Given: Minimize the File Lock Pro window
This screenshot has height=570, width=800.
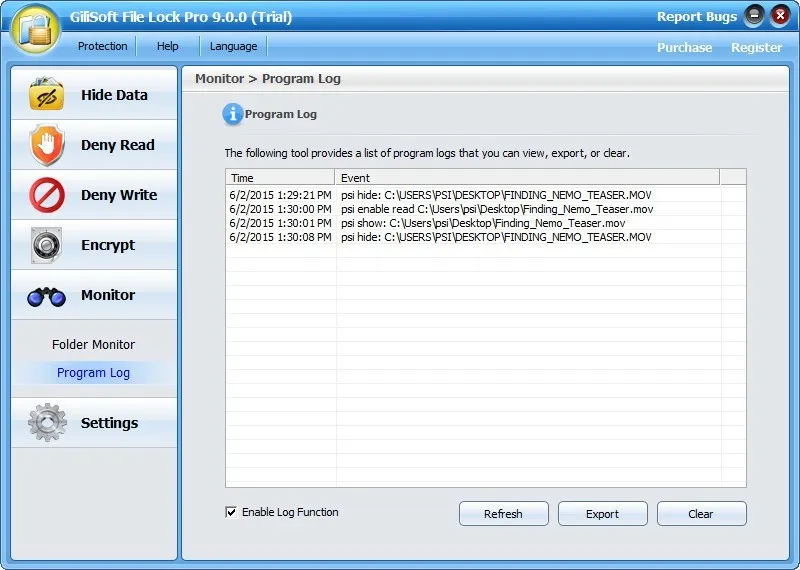Looking at the screenshot, I should pyautogui.click(x=754, y=16).
